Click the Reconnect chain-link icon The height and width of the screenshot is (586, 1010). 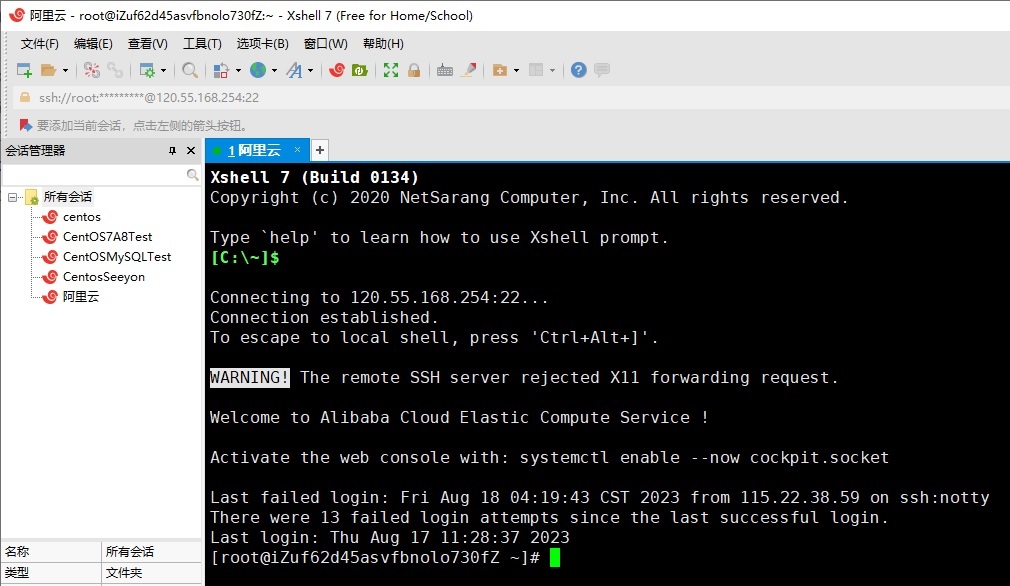(x=115, y=70)
